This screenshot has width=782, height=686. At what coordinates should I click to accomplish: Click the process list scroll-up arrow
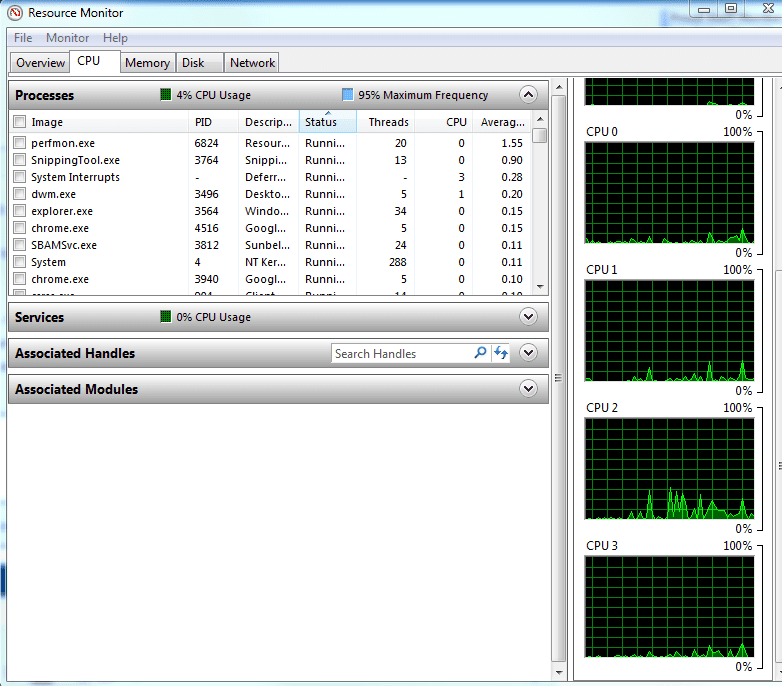tap(540, 119)
